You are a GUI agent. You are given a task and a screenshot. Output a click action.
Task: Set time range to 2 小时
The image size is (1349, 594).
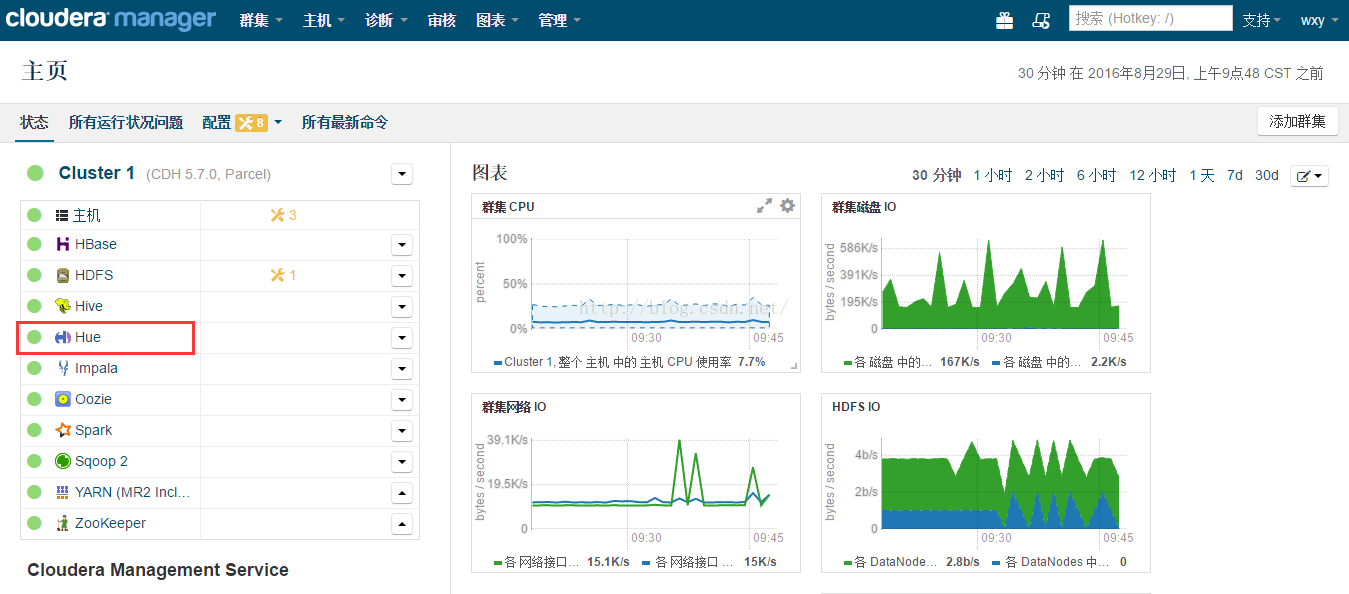point(1044,175)
